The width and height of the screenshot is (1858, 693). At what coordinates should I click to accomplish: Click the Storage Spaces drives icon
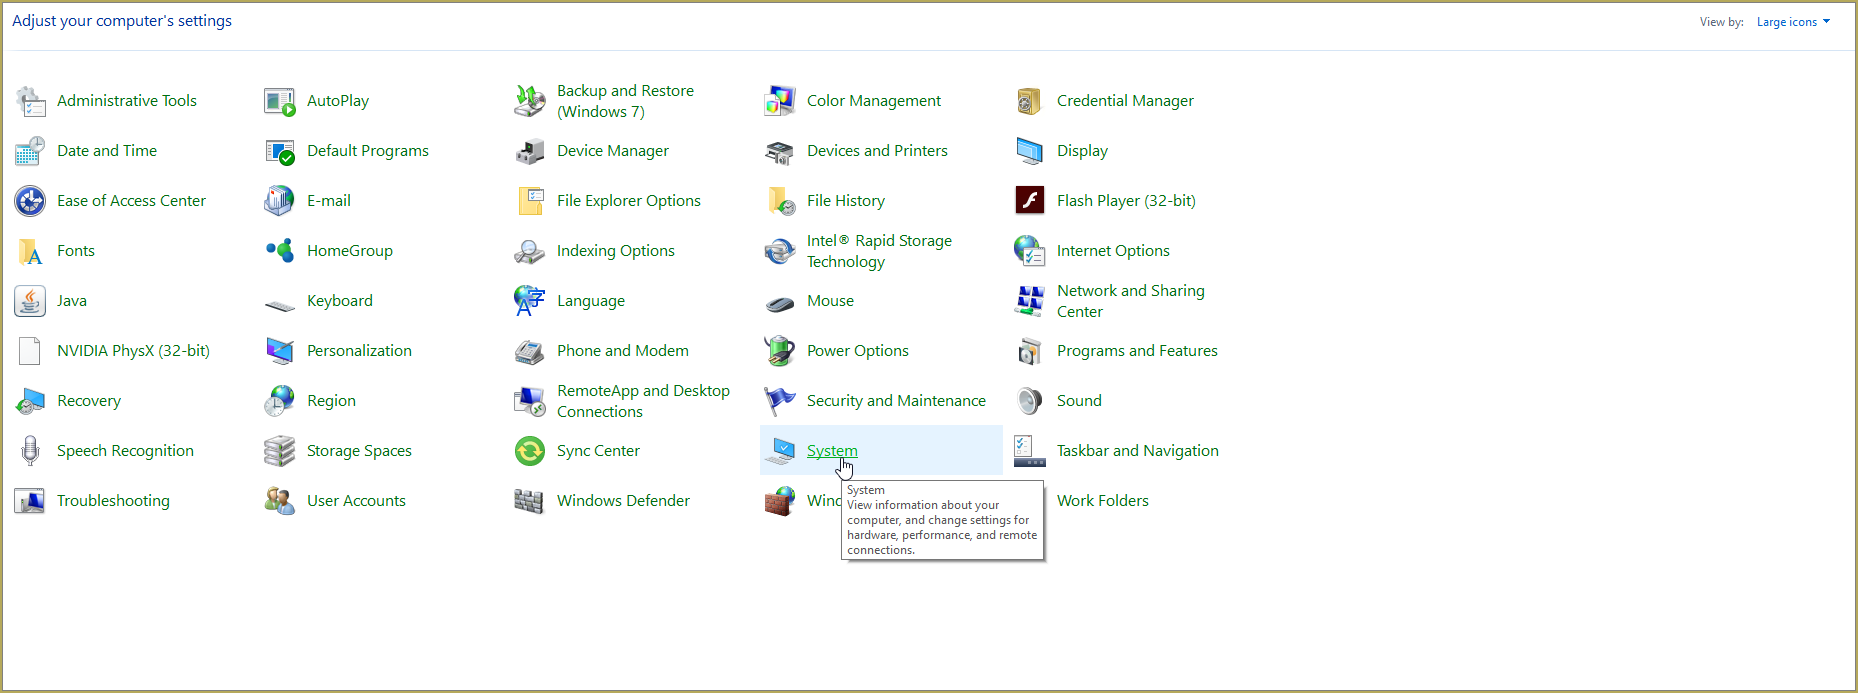[x=280, y=451]
